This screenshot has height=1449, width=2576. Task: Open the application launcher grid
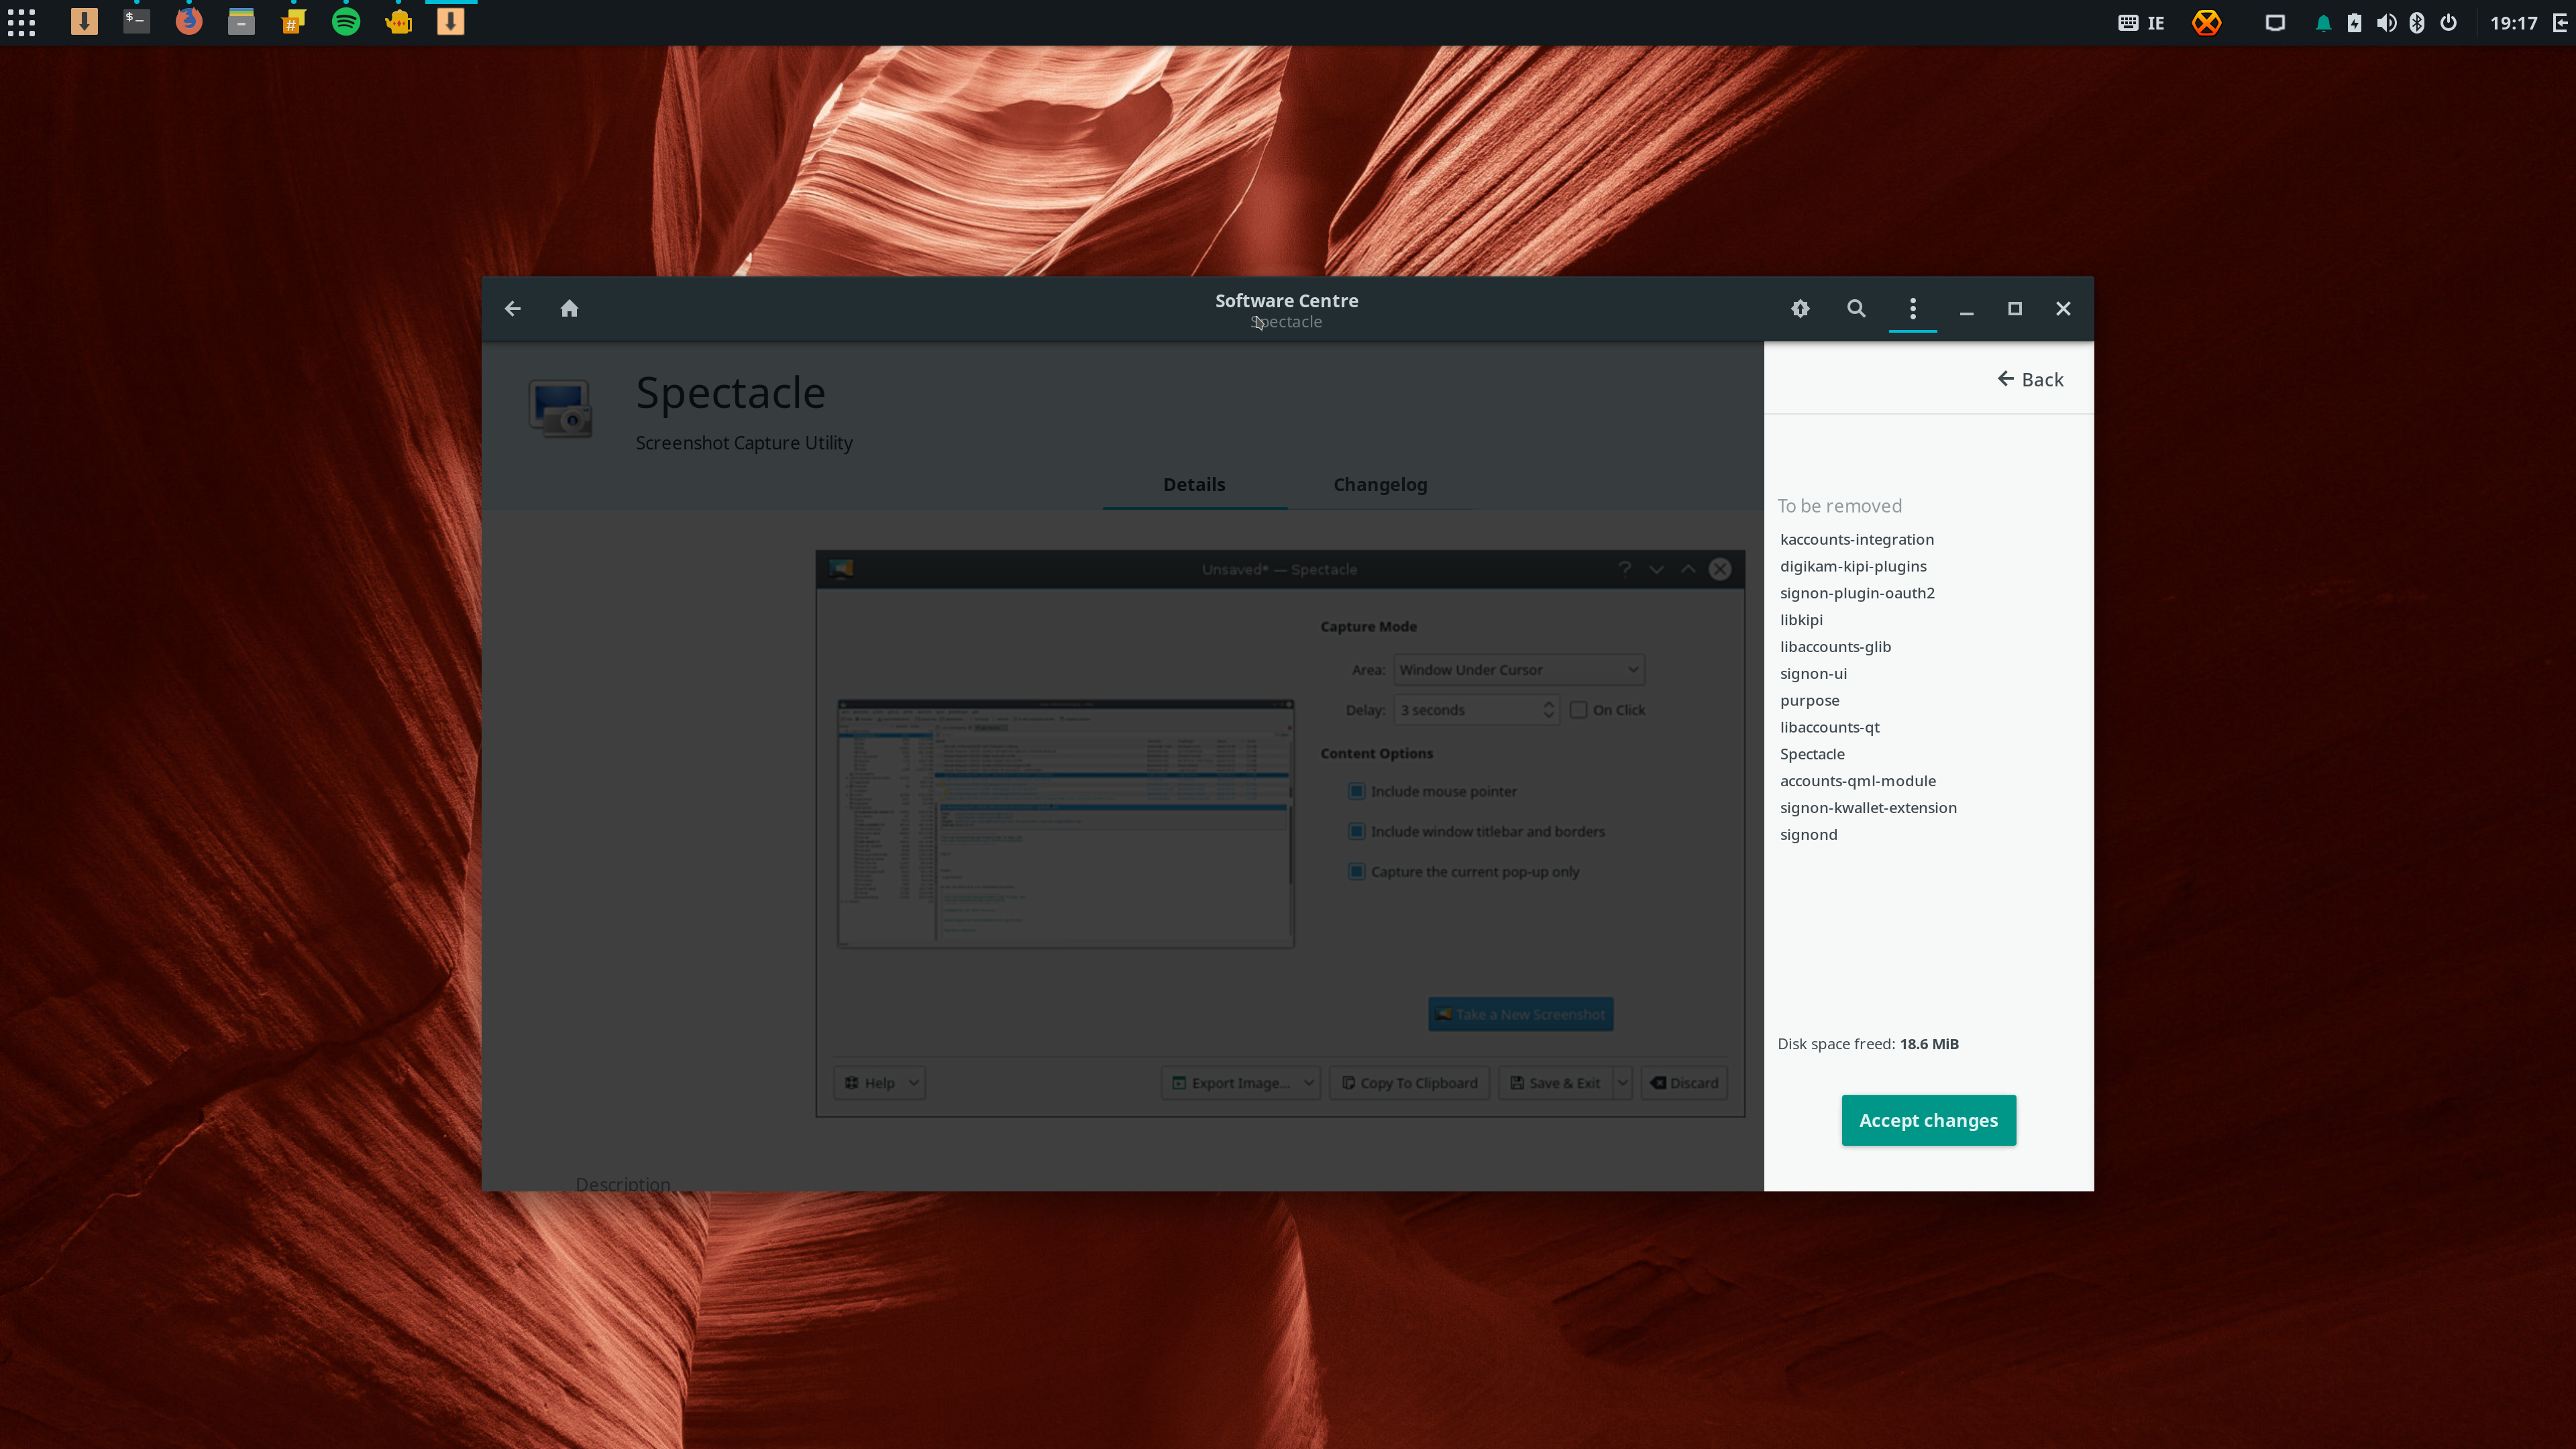point(21,22)
